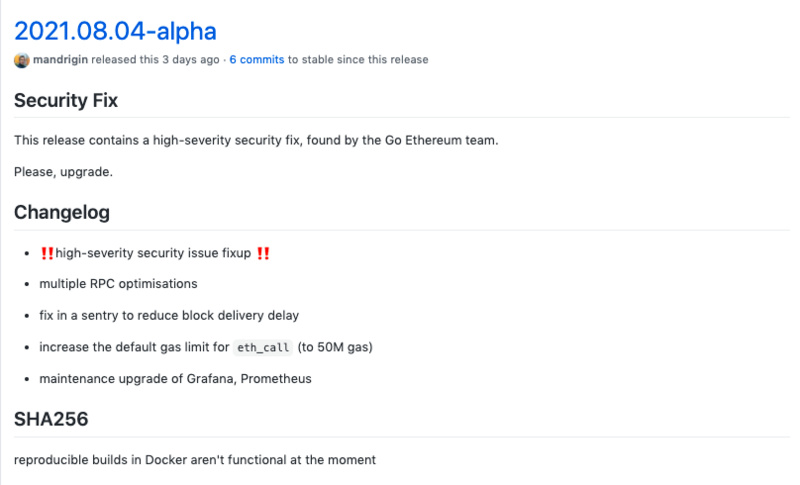Viewport: 800px width, 485px height.
Task: Click the 'multiple RPC optimisations' bullet text
Action: coord(118,284)
